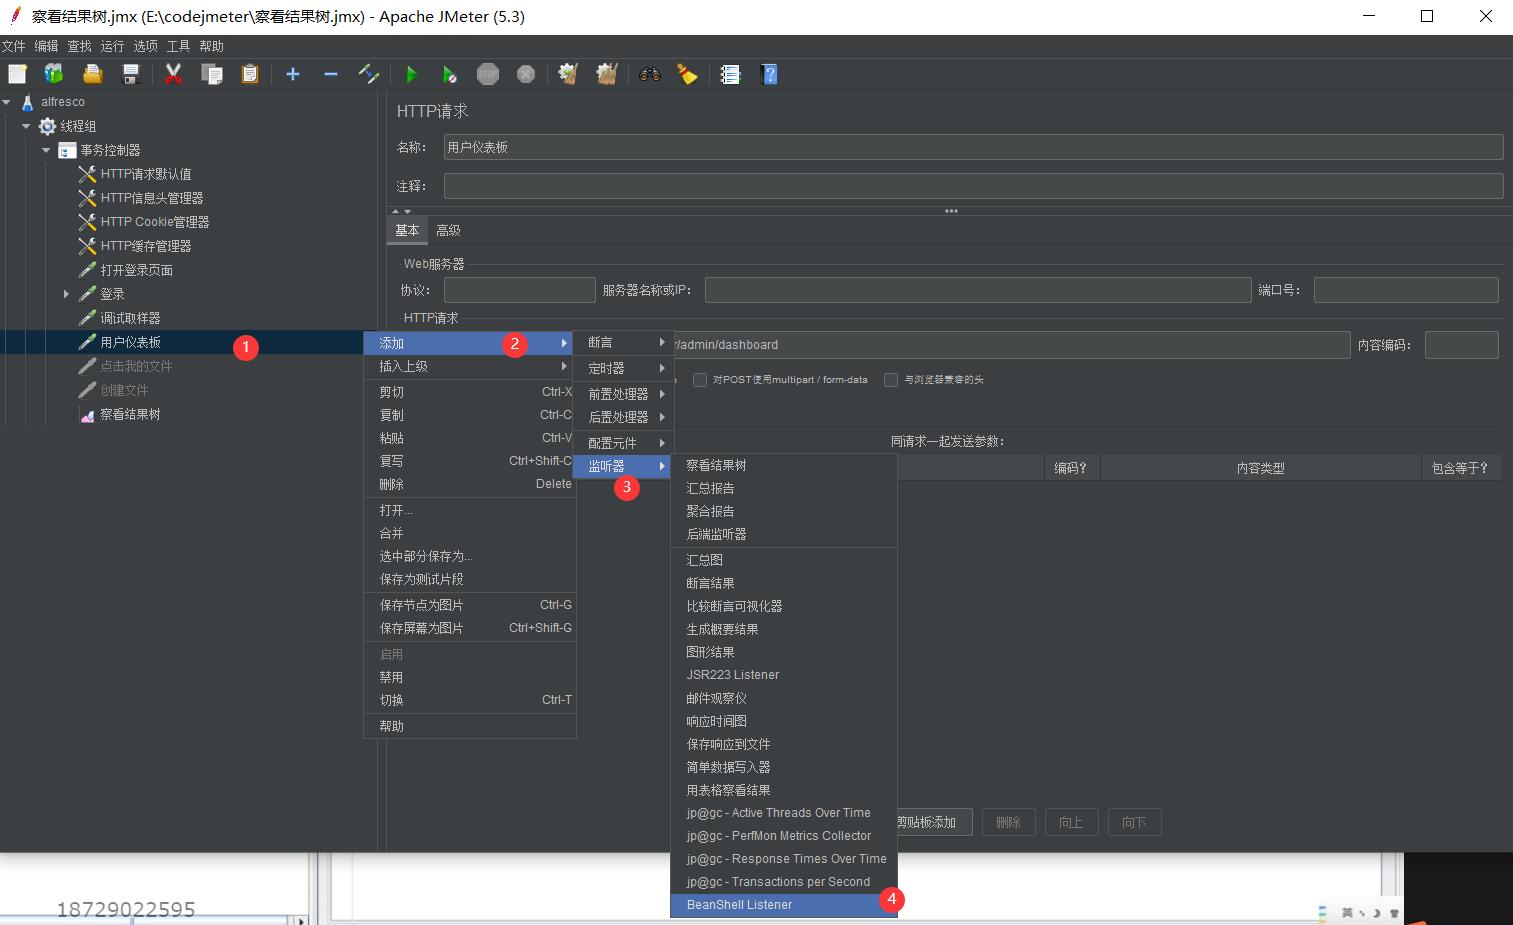1513x925 pixels.
Task: Click the Clear All results icon
Action: [x=607, y=74]
